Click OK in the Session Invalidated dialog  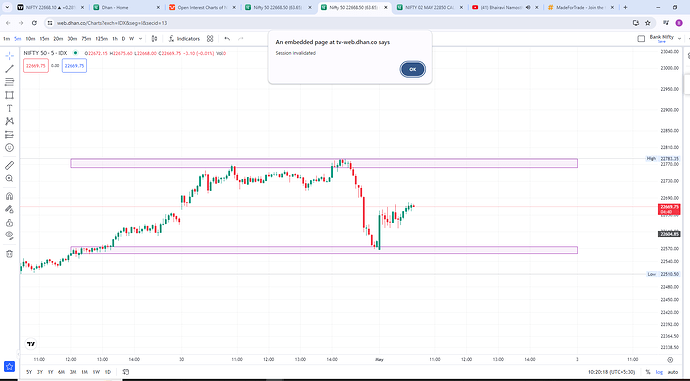pyautogui.click(x=412, y=69)
